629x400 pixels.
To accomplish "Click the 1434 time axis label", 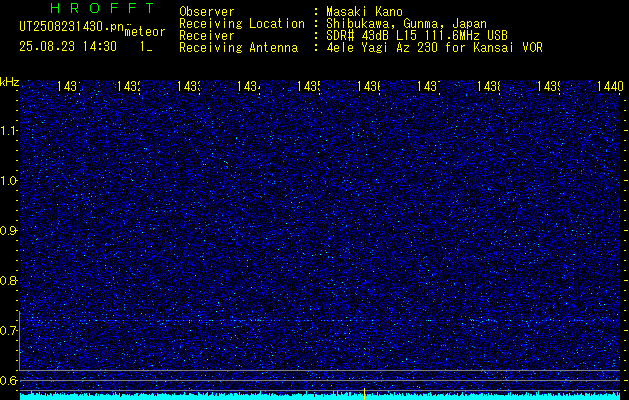I will [249, 86].
